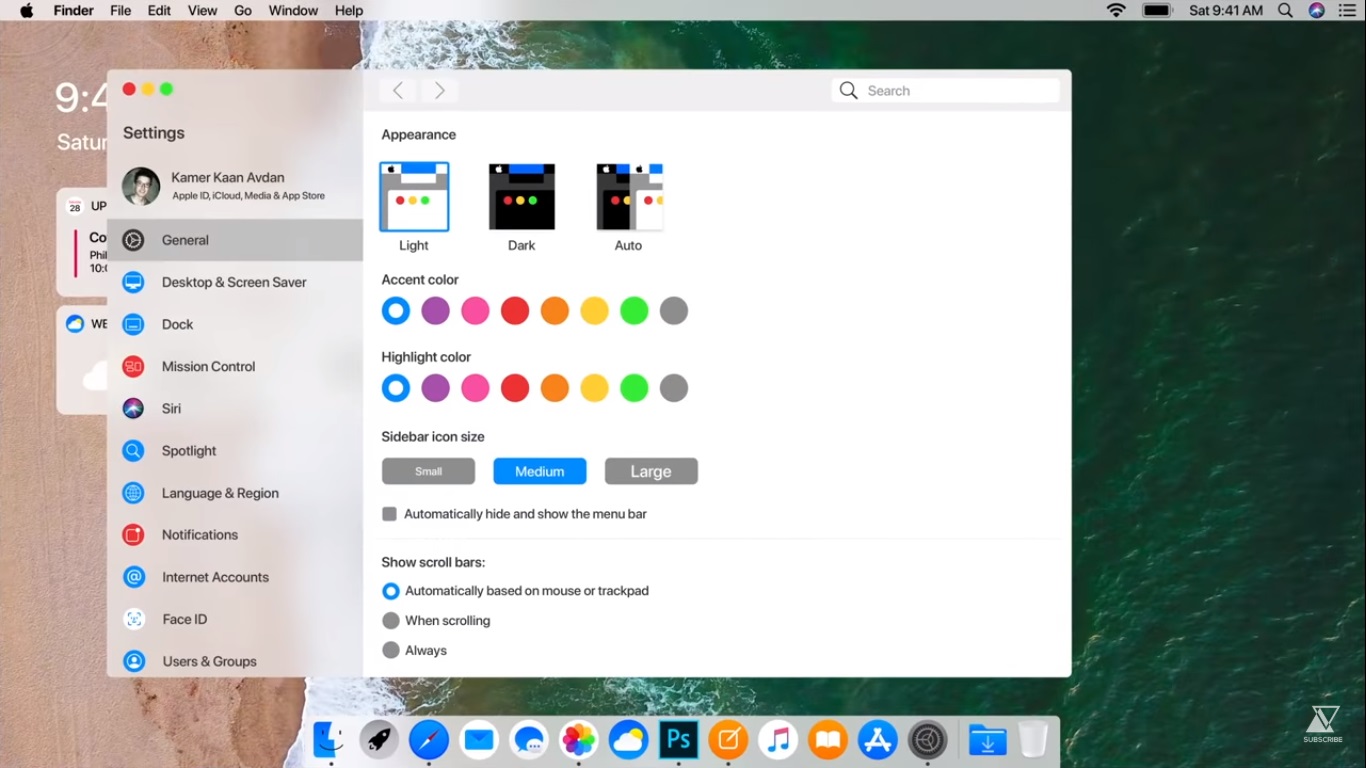This screenshot has height=768, width=1366.
Task: Open the Downloads folder in Dock
Action: point(987,740)
